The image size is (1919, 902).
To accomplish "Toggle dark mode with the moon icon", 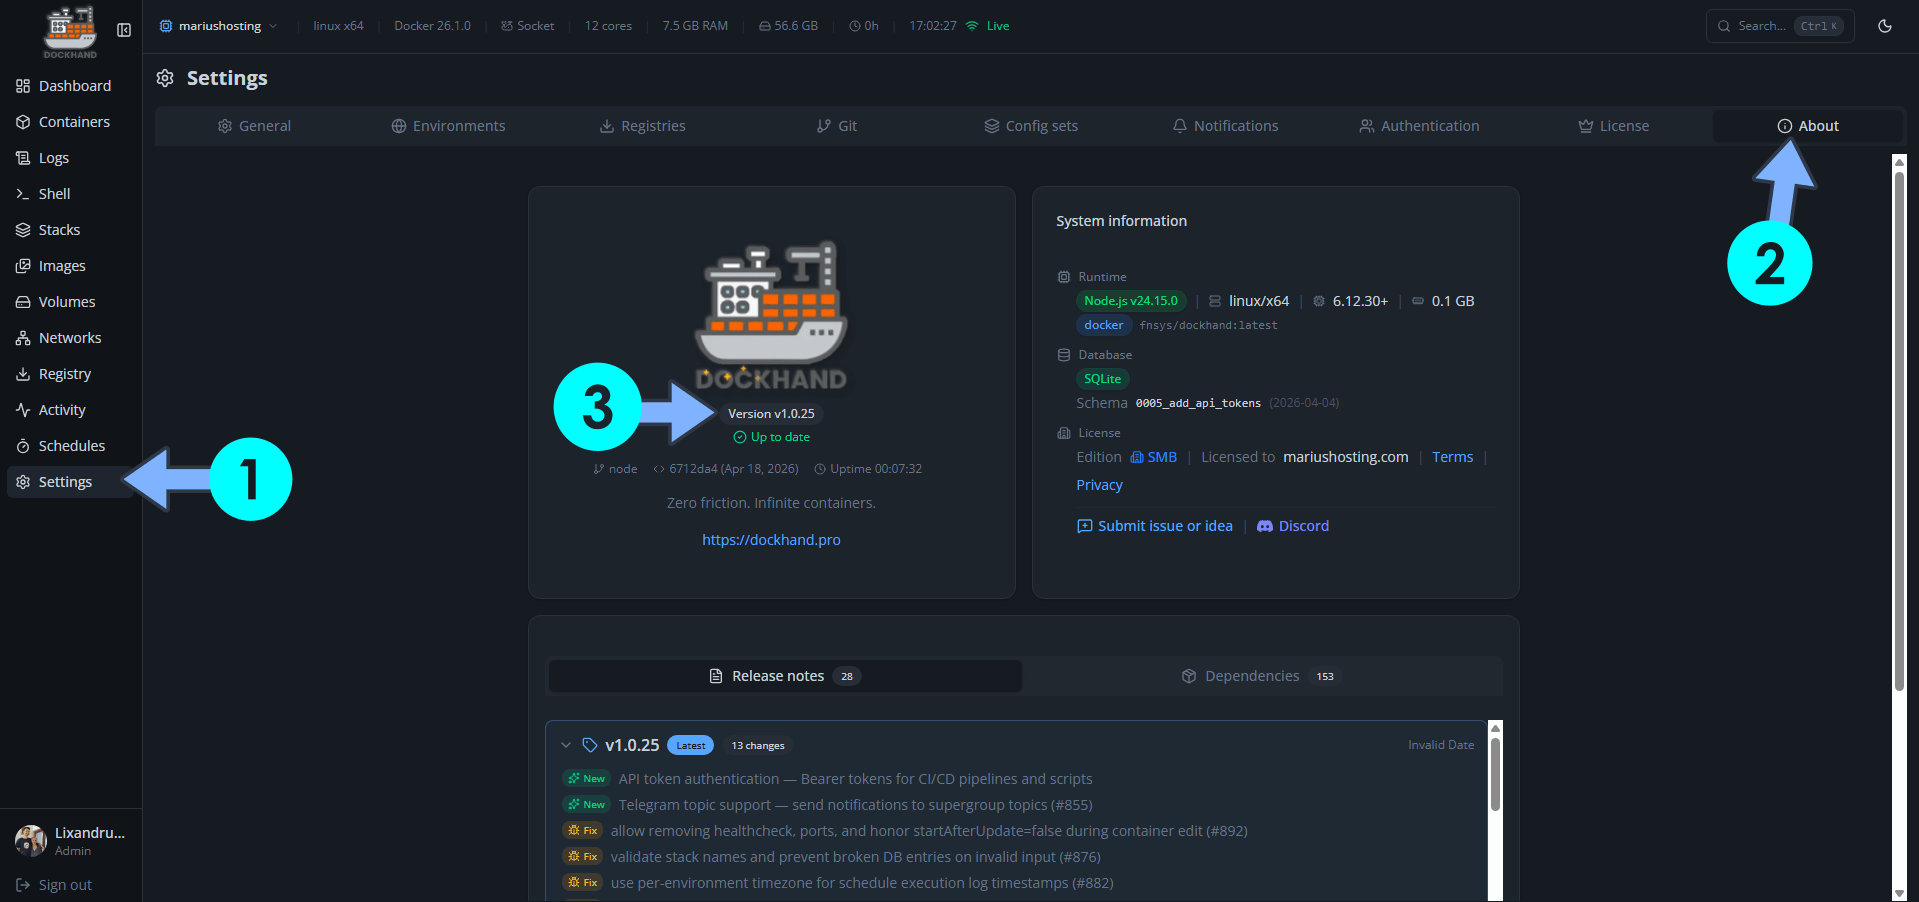I will (1885, 26).
